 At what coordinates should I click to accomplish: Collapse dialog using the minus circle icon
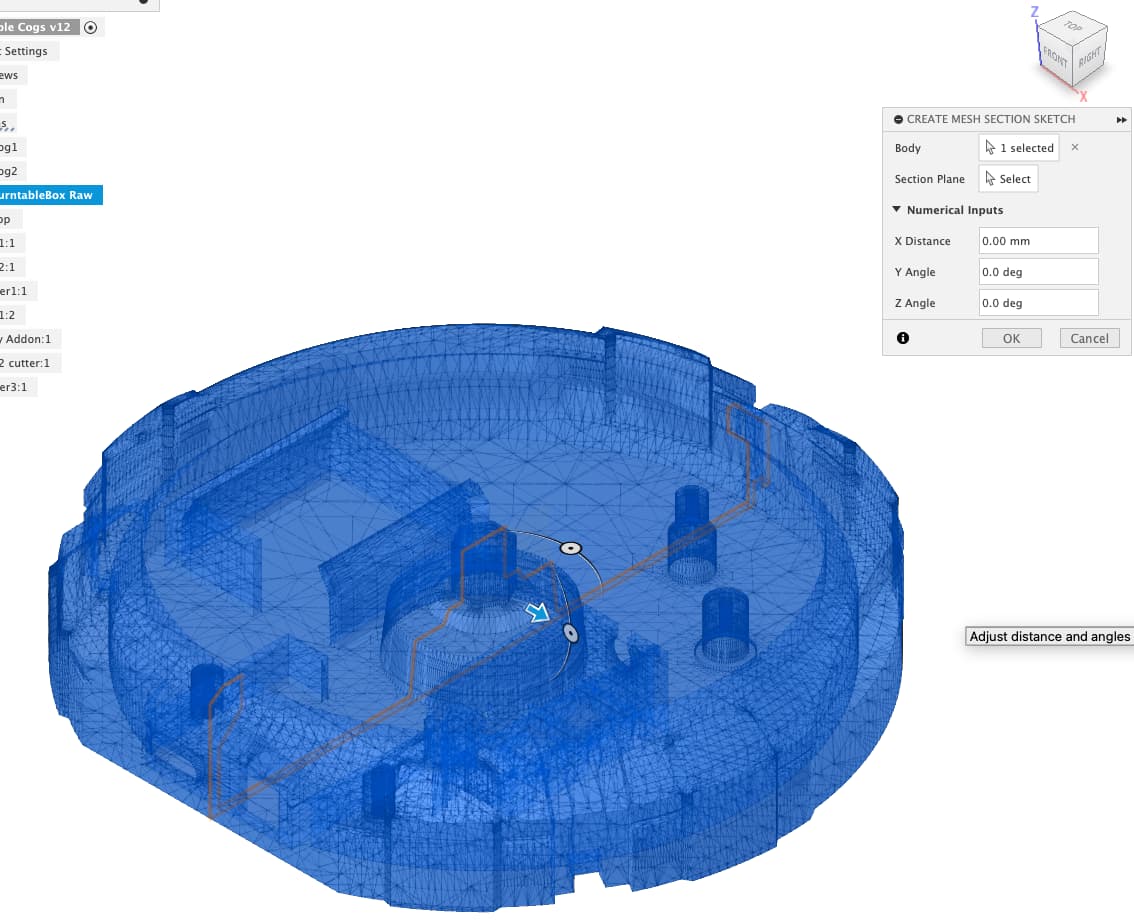tap(898, 119)
